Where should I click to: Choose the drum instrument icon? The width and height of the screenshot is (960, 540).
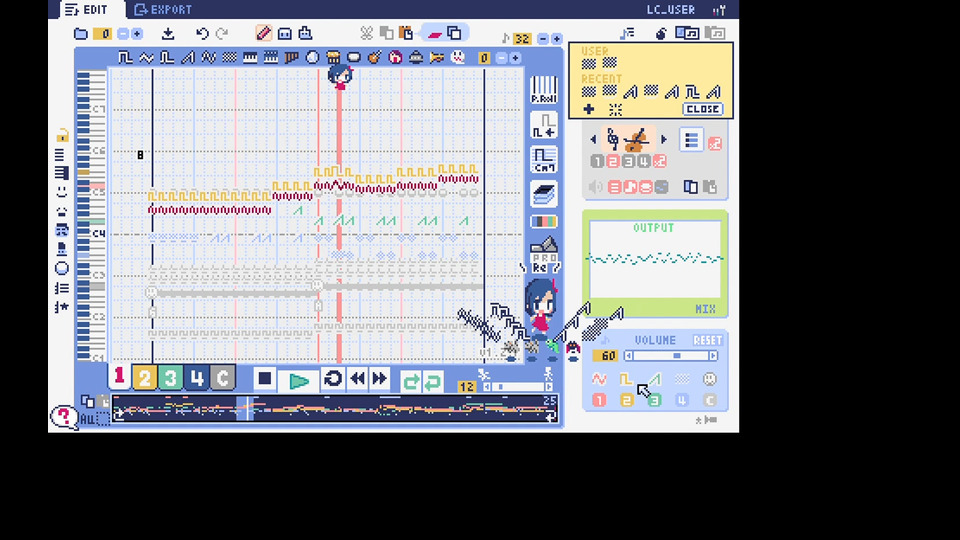[333, 58]
